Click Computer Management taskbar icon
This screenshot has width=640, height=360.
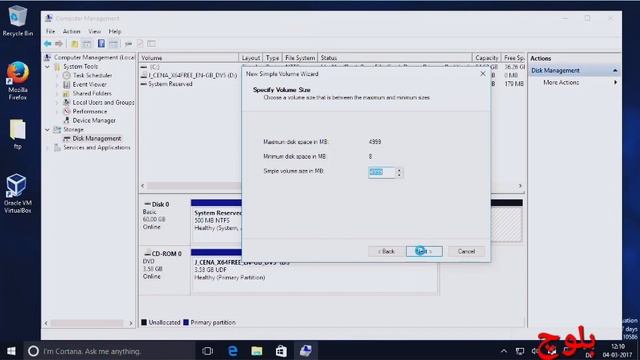coord(306,351)
